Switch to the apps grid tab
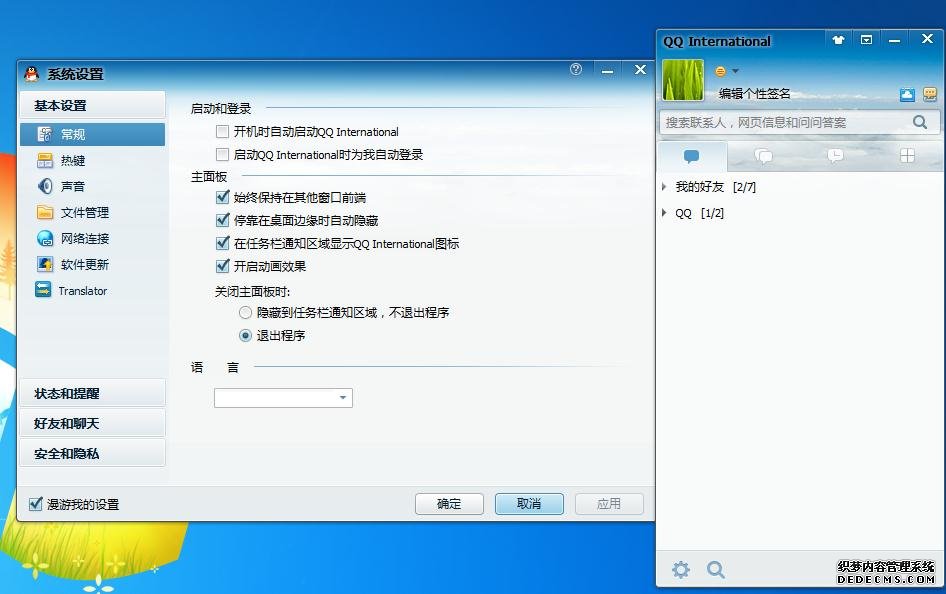 click(907, 156)
